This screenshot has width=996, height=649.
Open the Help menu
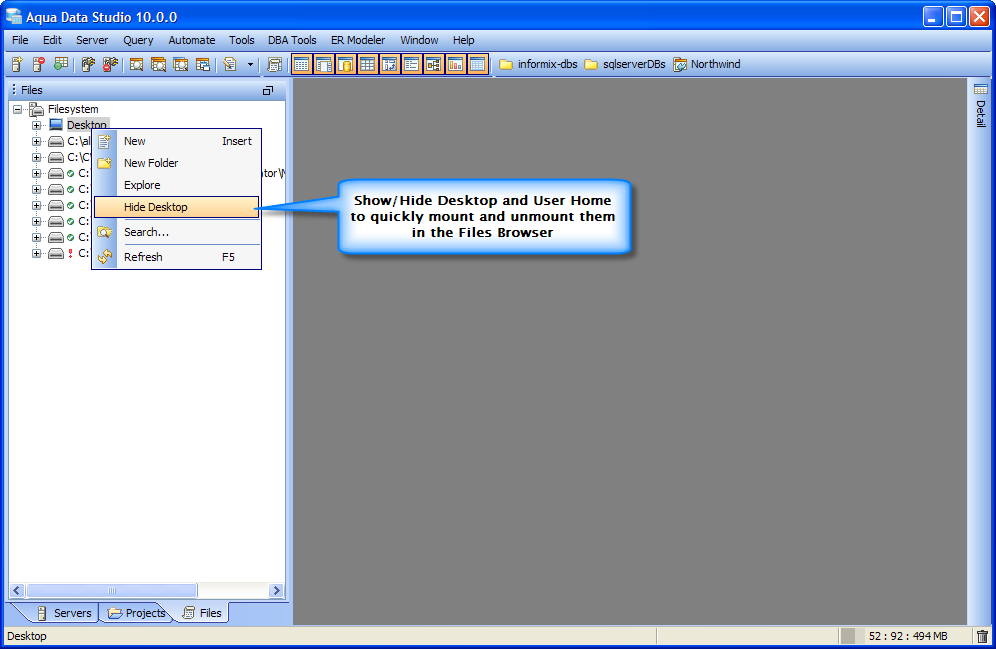(464, 40)
